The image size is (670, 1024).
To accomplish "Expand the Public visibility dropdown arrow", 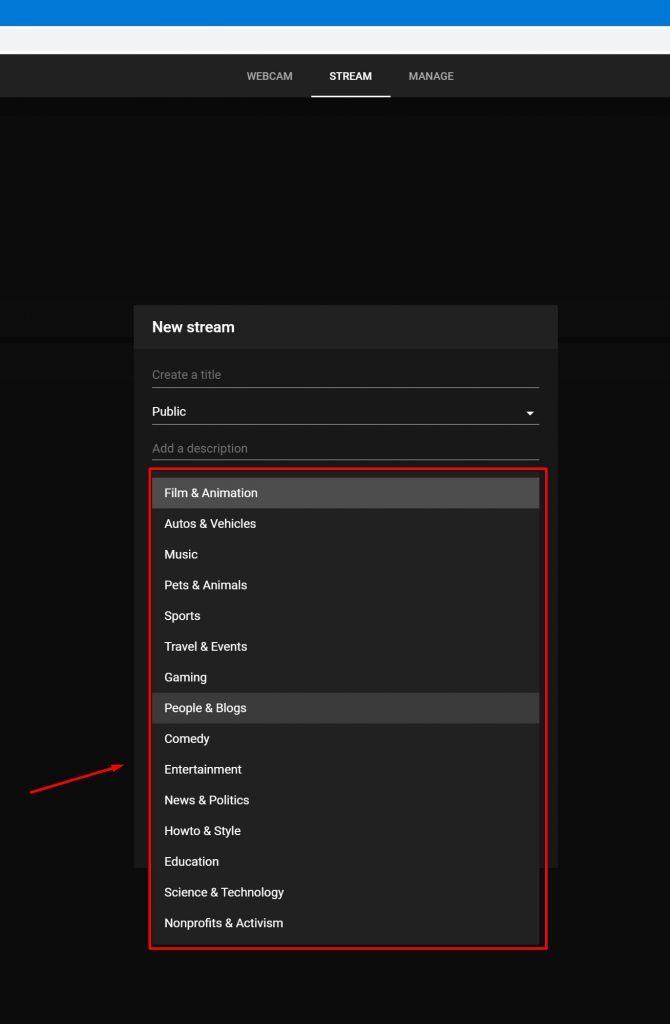I will [530, 413].
